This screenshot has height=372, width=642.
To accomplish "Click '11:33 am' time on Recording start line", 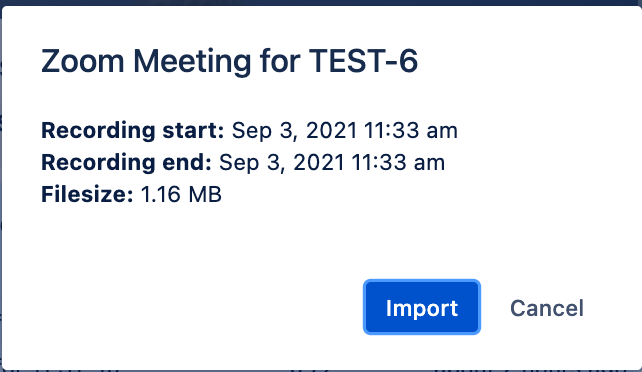I will tap(411, 131).
